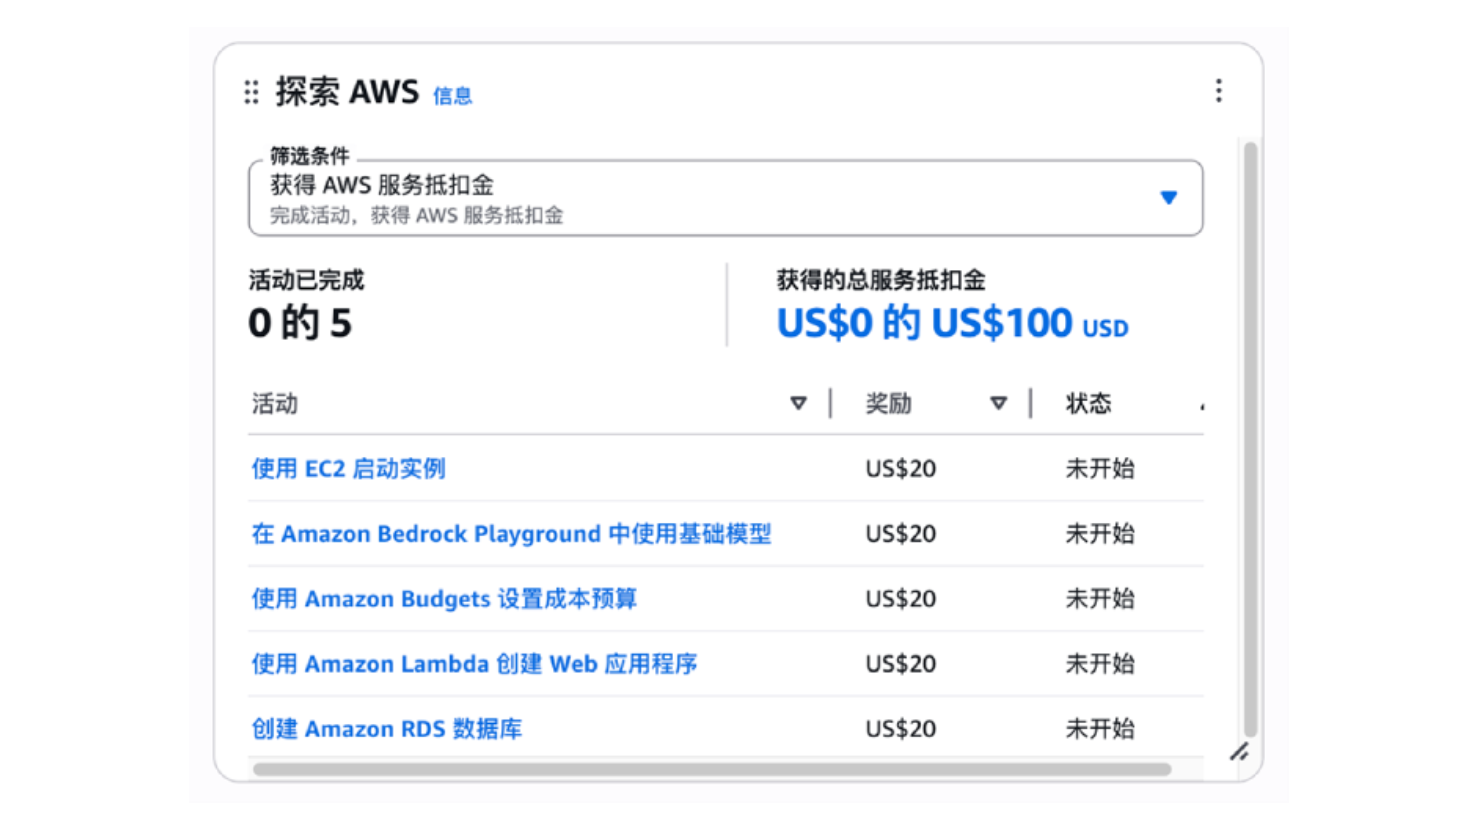The height and width of the screenshot is (830, 1478).
Task: Open the widget's three-dot options menu
Action: pyautogui.click(x=1218, y=91)
